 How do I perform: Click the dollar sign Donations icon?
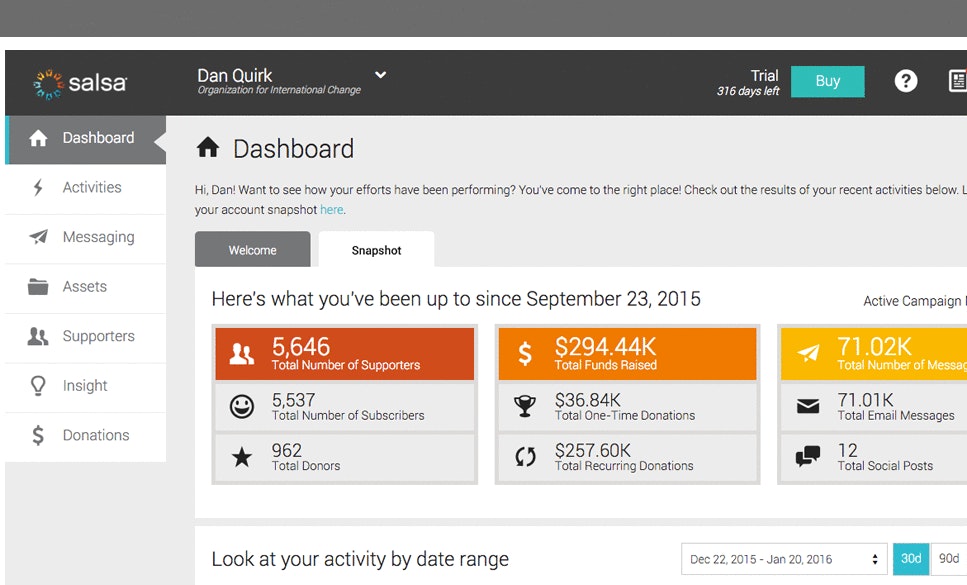[x=38, y=436]
